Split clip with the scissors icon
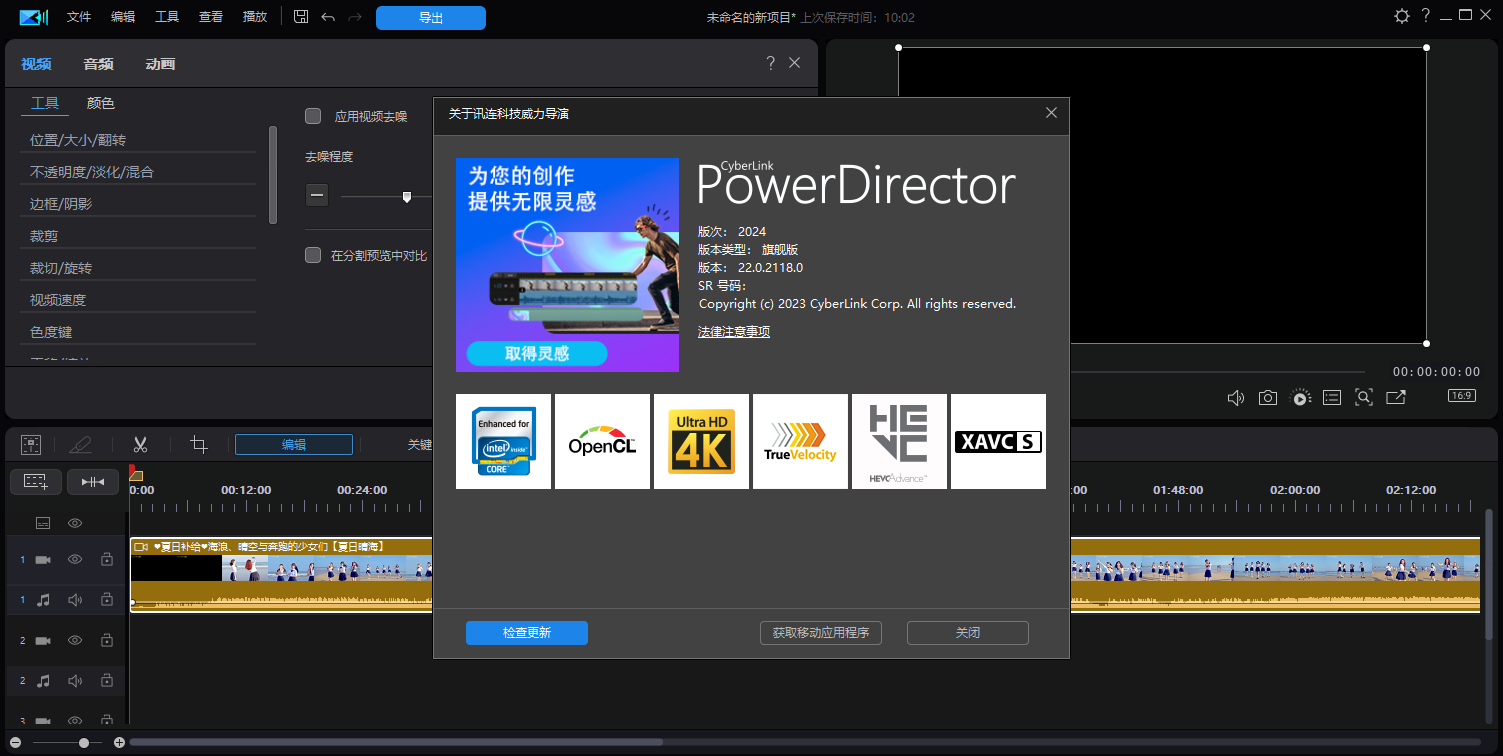Screen dimensions: 1503x756 click(140, 445)
